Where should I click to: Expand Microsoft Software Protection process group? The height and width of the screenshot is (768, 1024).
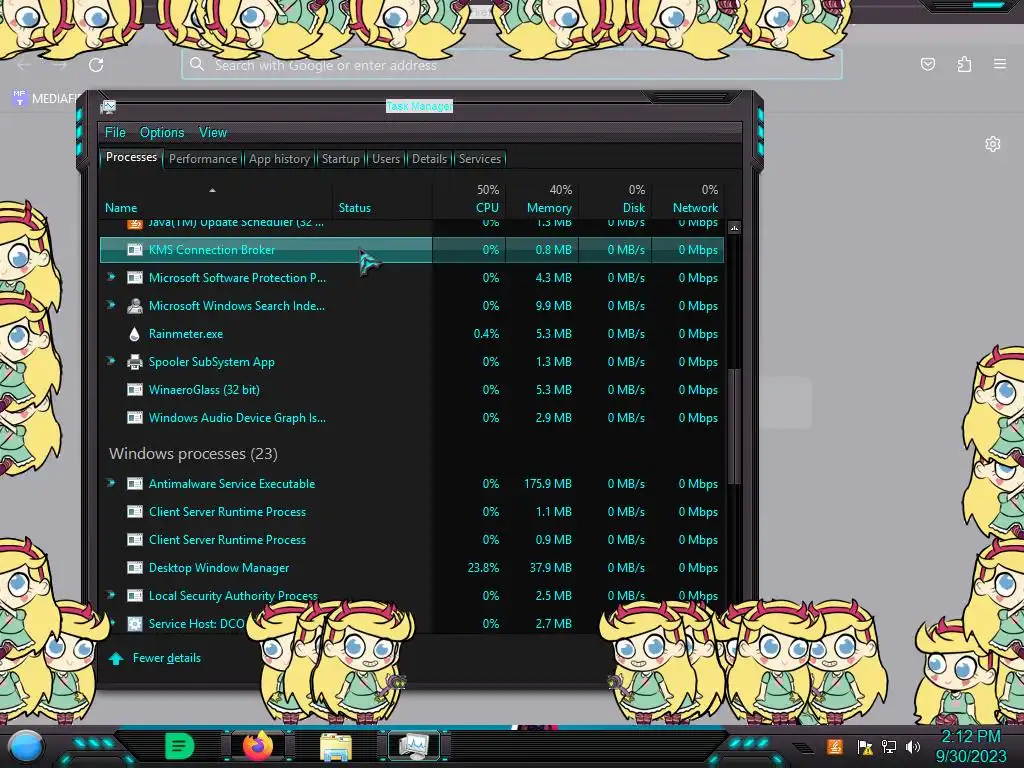[x=112, y=277]
